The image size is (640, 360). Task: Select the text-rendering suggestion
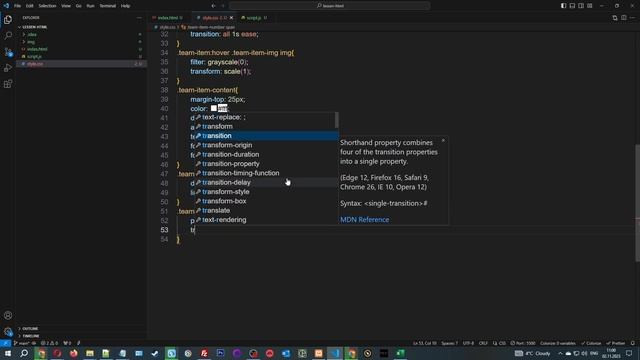(266, 220)
